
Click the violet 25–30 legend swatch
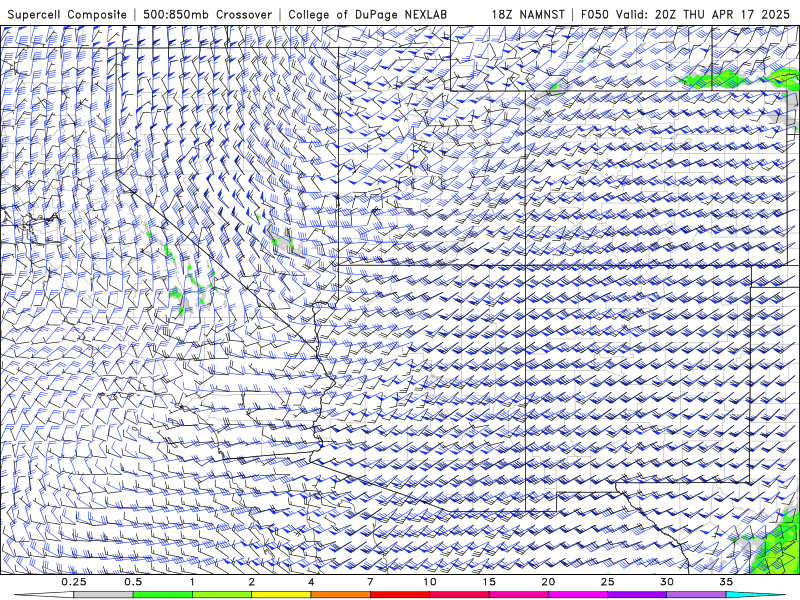(x=637, y=595)
